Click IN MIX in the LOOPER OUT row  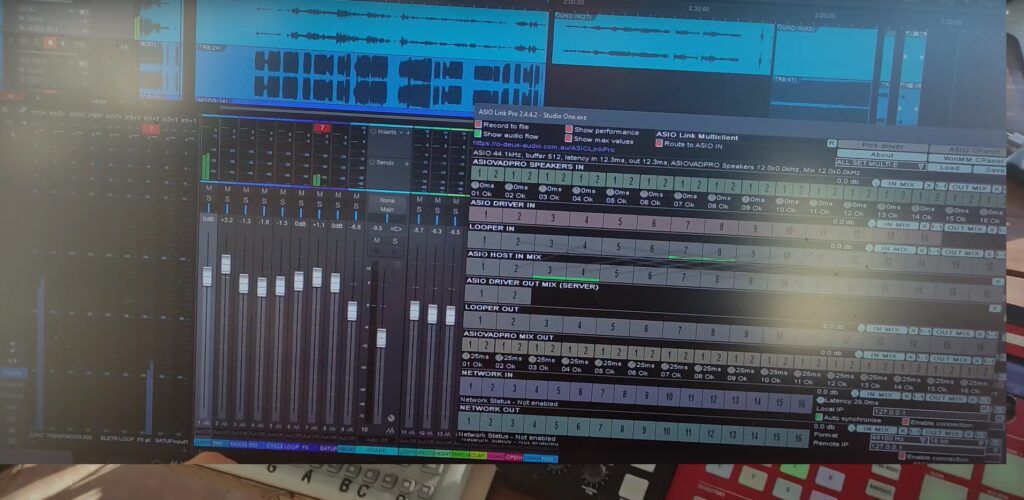886,330
